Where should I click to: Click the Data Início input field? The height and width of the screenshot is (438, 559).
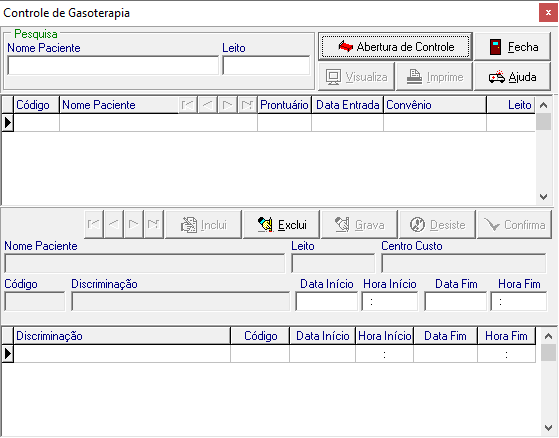tap(327, 302)
